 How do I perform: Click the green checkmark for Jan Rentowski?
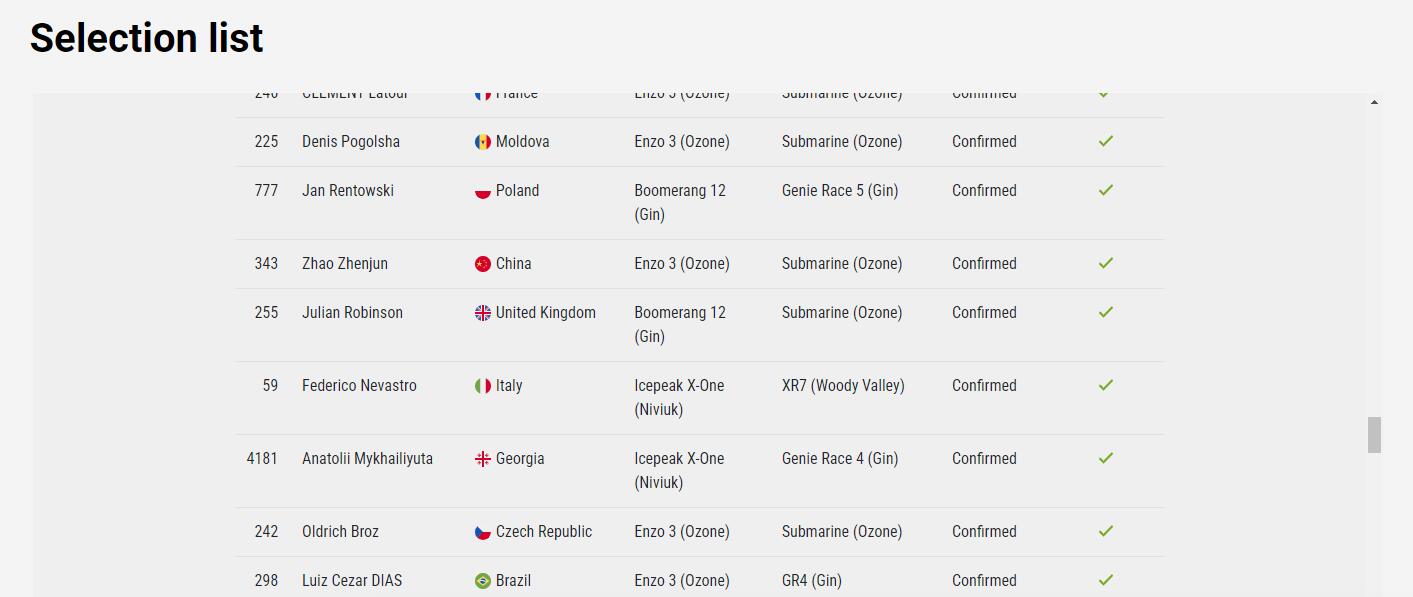[x=1106, y=190]
